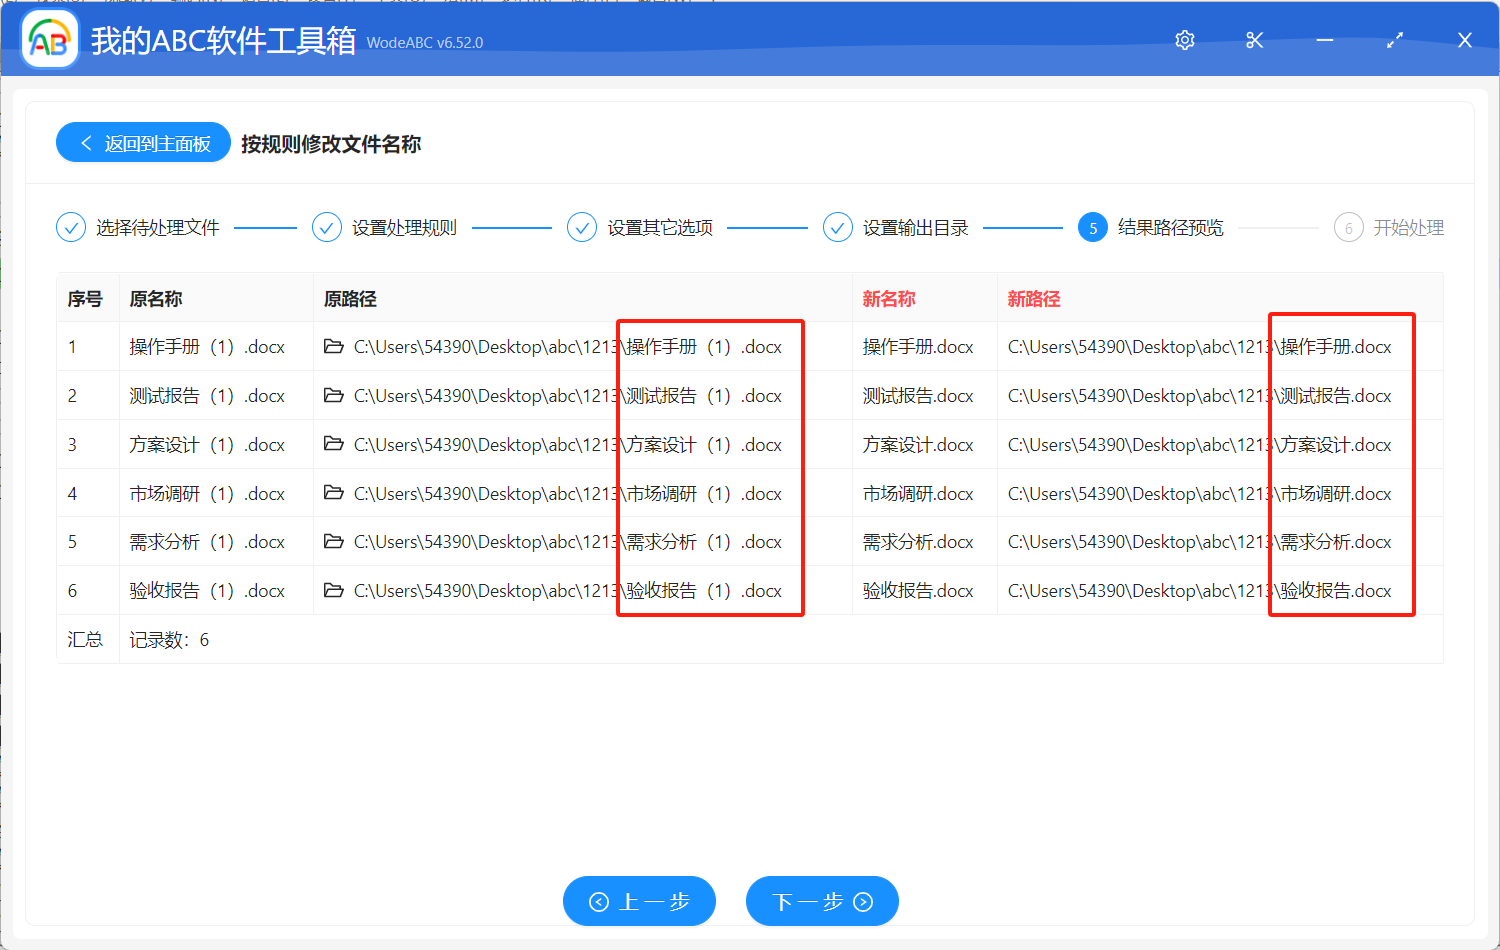1500x950 pixels.
Task: Click the blue step 5 circle icon
Action: coord(1093,227)
